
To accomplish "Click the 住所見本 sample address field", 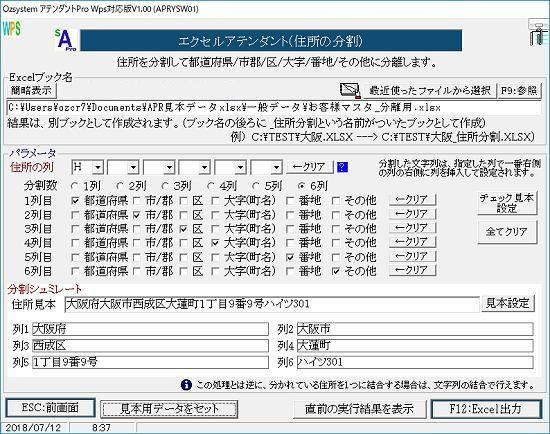I will (x=272, y=304).
